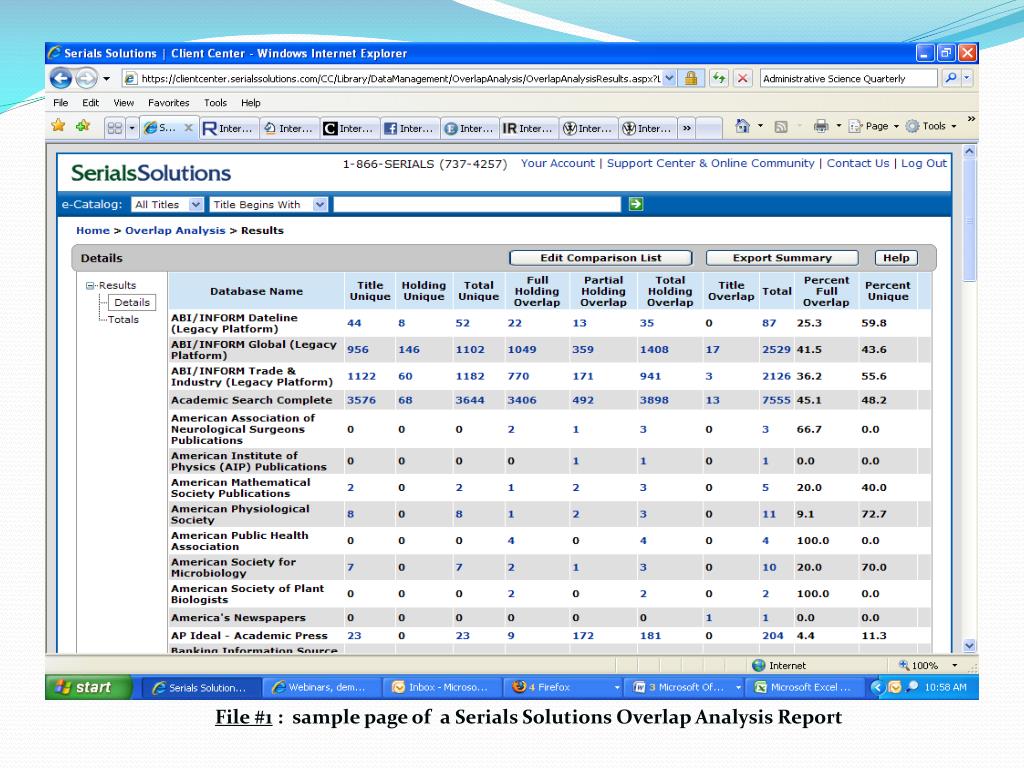Switch to the tab with the R icon

pos(228,129)
